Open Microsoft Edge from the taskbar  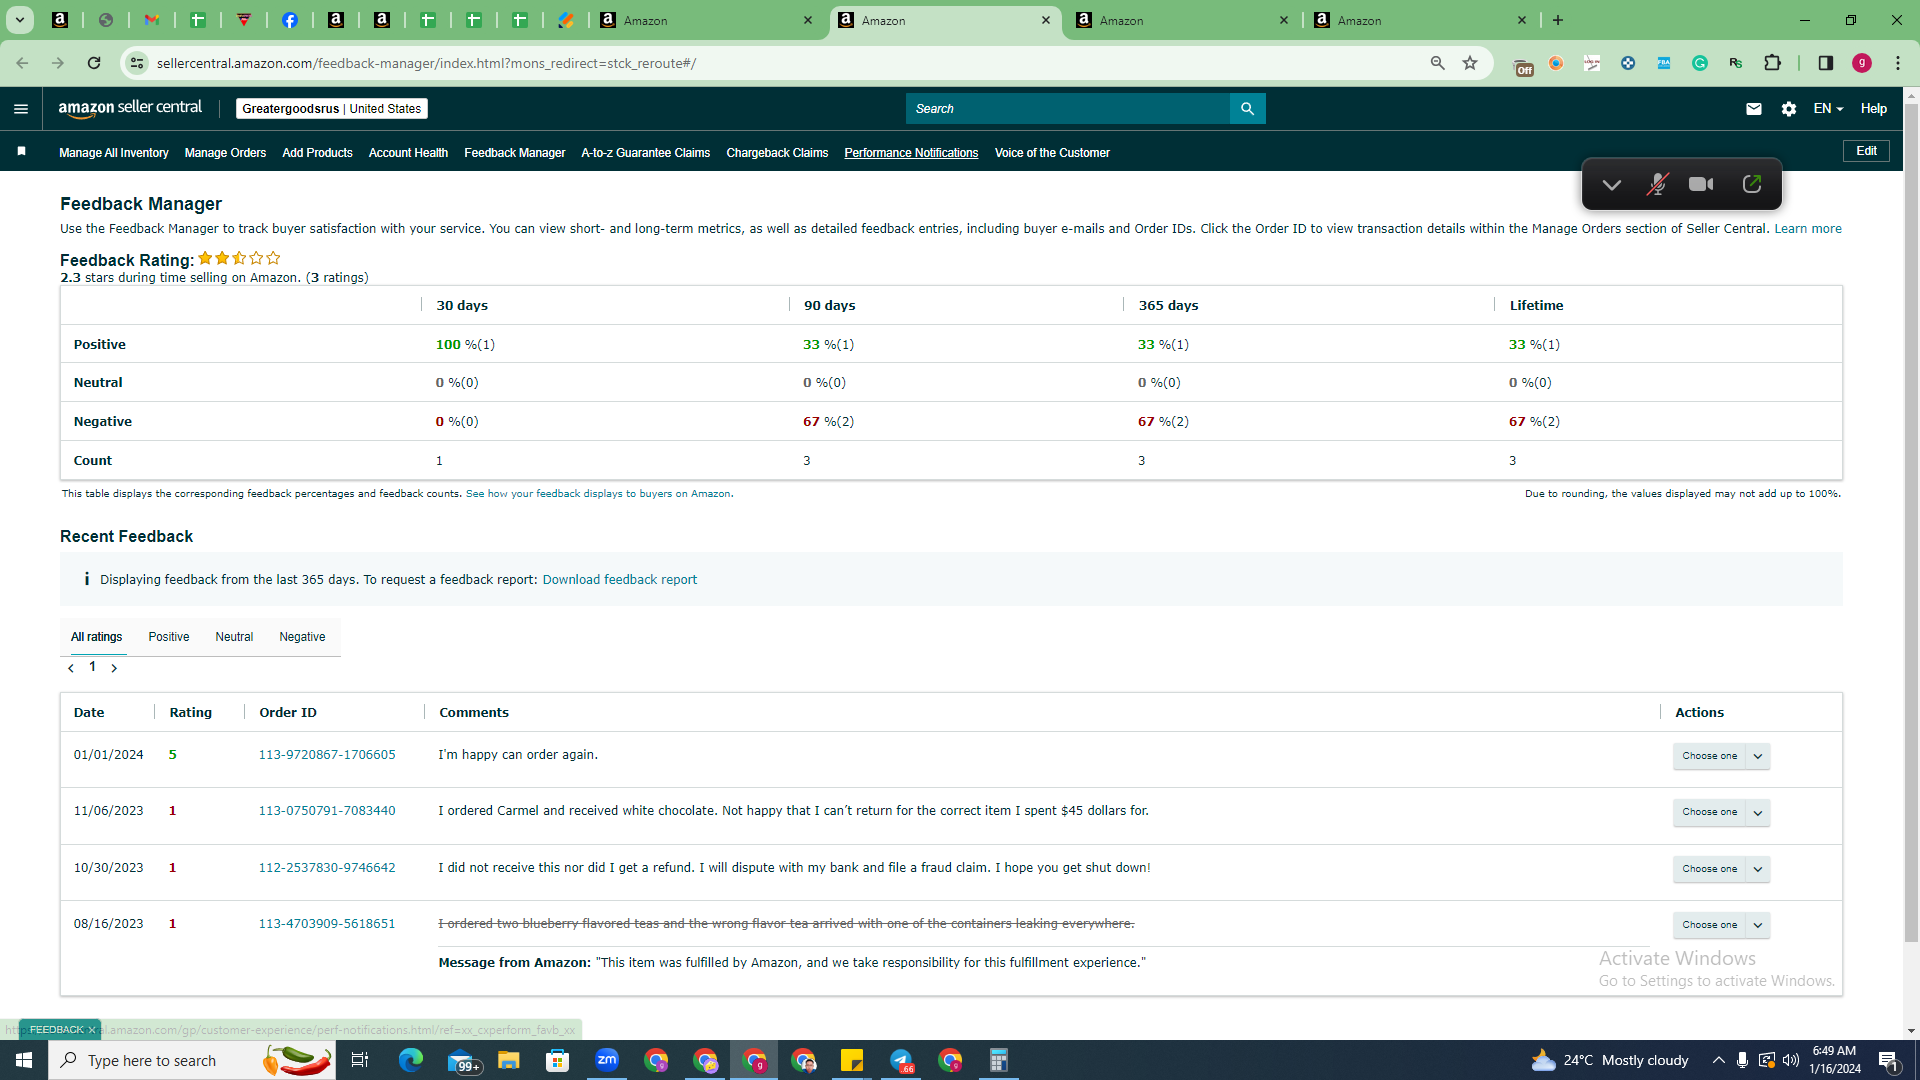coord(411,1060)
